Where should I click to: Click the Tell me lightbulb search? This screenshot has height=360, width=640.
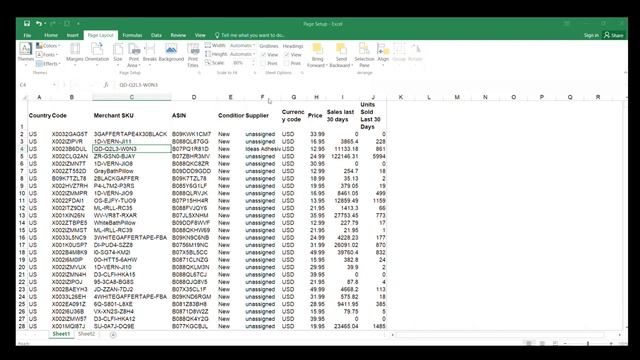[x=217, y=35]
